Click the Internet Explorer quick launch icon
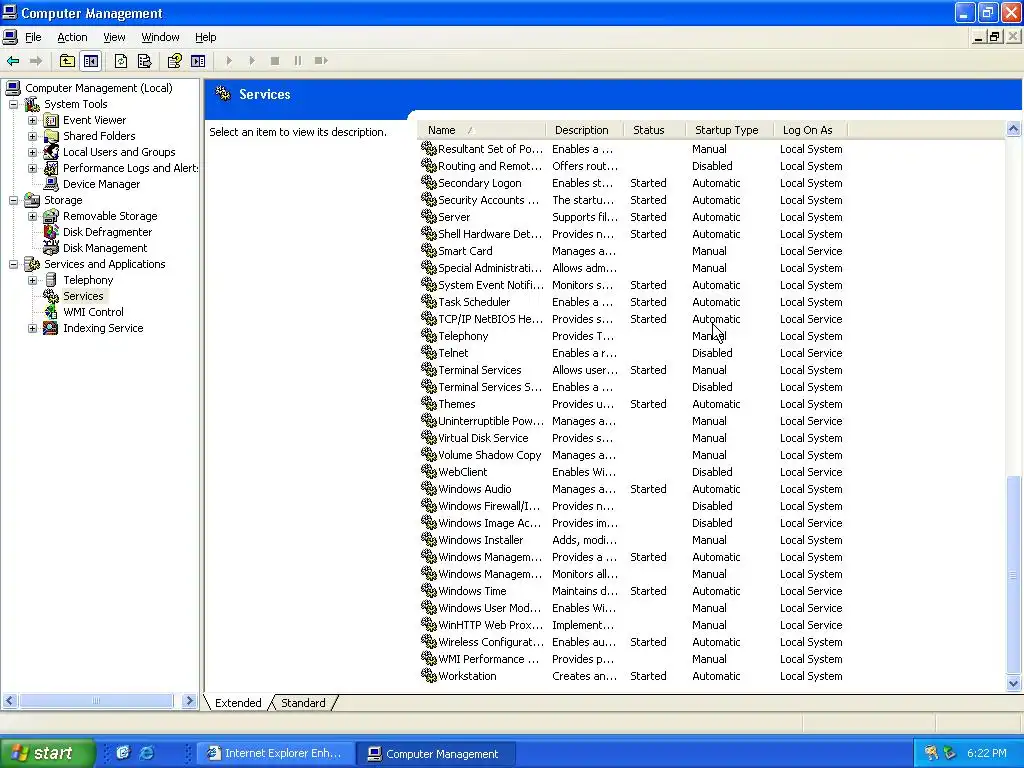 pos(148,753)
